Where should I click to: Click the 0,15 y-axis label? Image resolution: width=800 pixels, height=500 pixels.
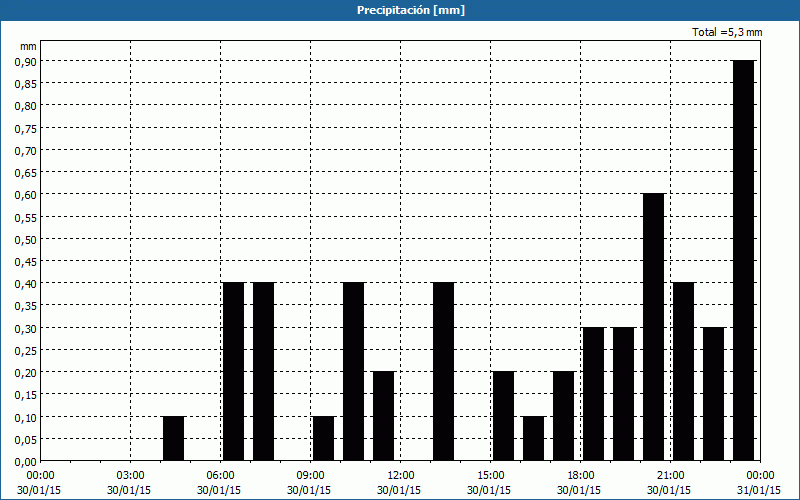click(26, 395)
